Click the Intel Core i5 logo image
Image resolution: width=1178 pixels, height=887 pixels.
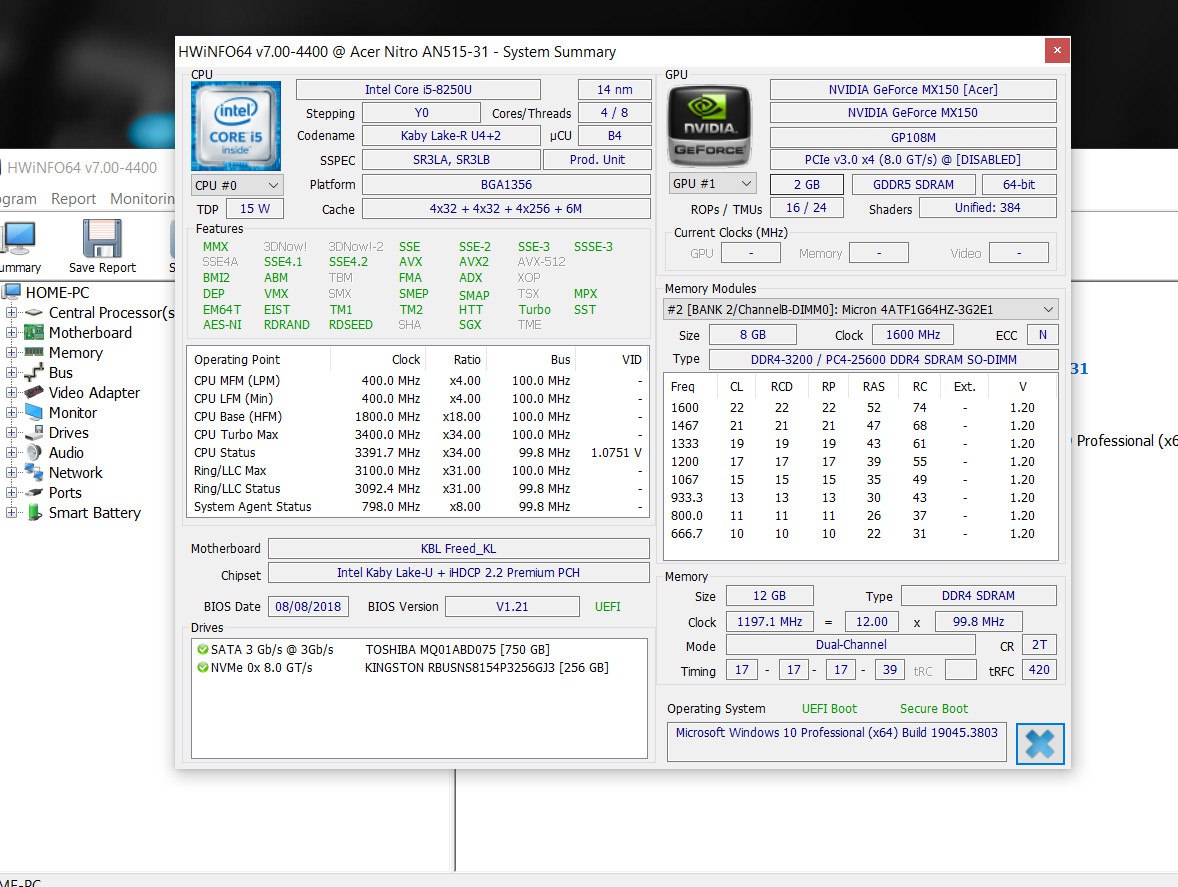(236, 125)
